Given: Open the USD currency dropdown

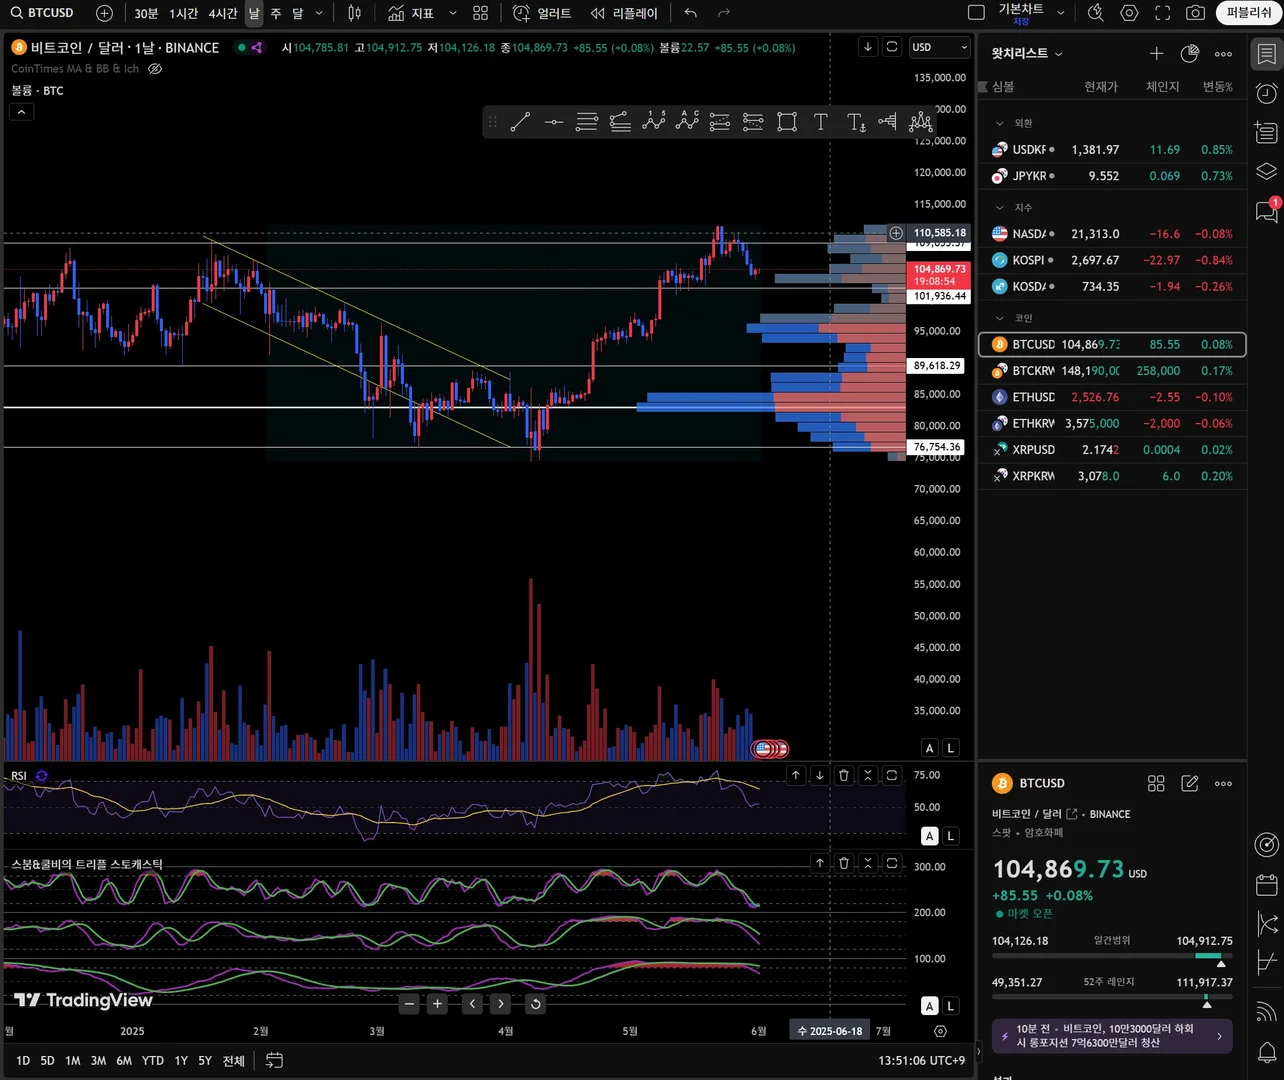Looking at the screenshot, I should pyautogui.click(x=940, y=47).
